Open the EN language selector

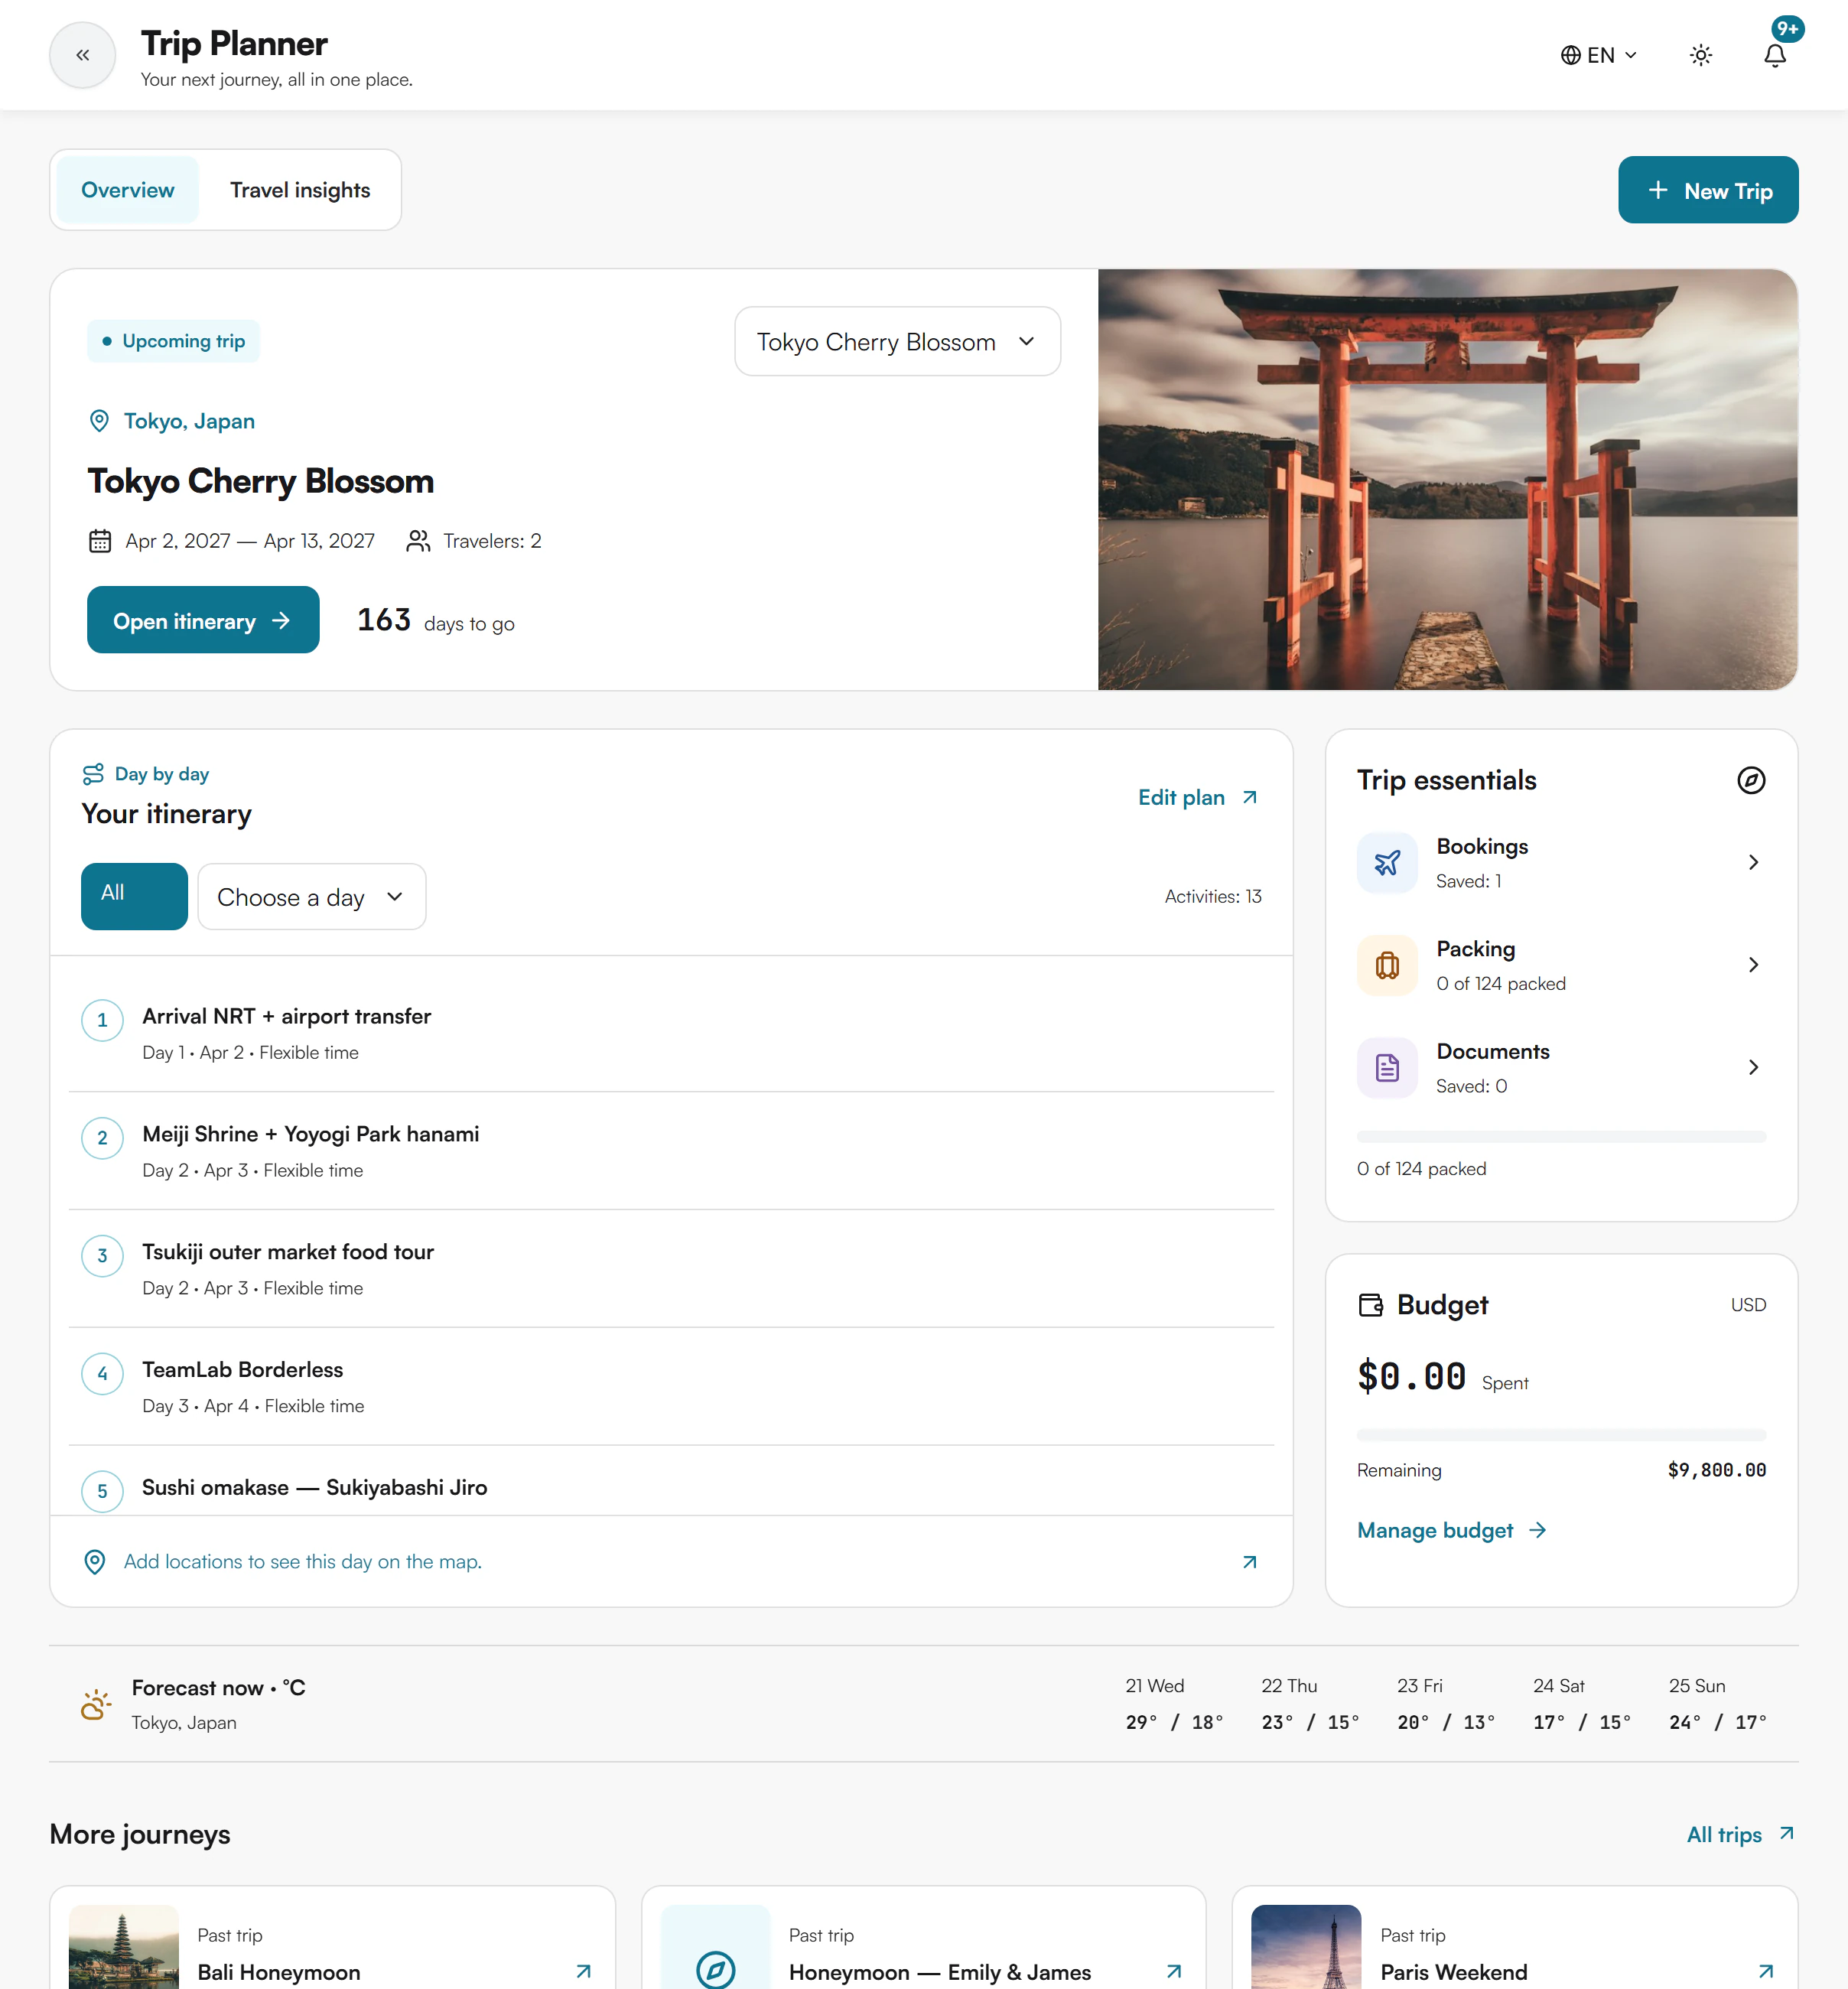click(x=1598, y=55)
